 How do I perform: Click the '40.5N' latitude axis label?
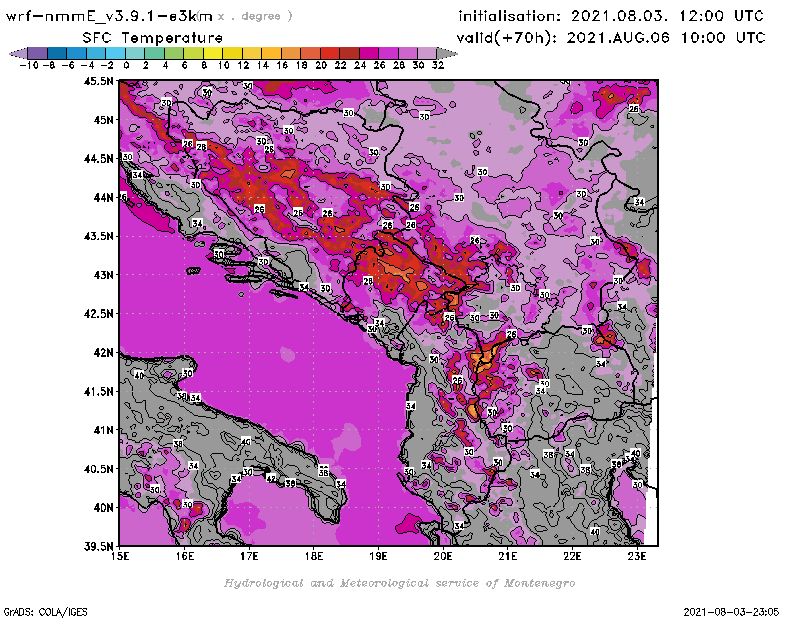click(98, 469)
